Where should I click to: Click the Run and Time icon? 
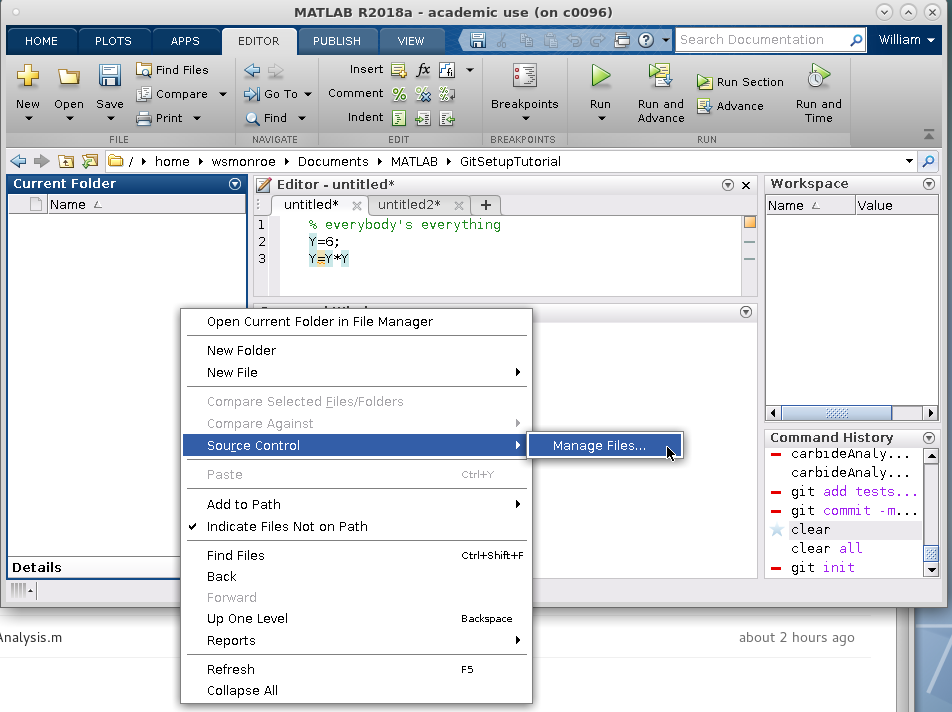tap(819, 77)
